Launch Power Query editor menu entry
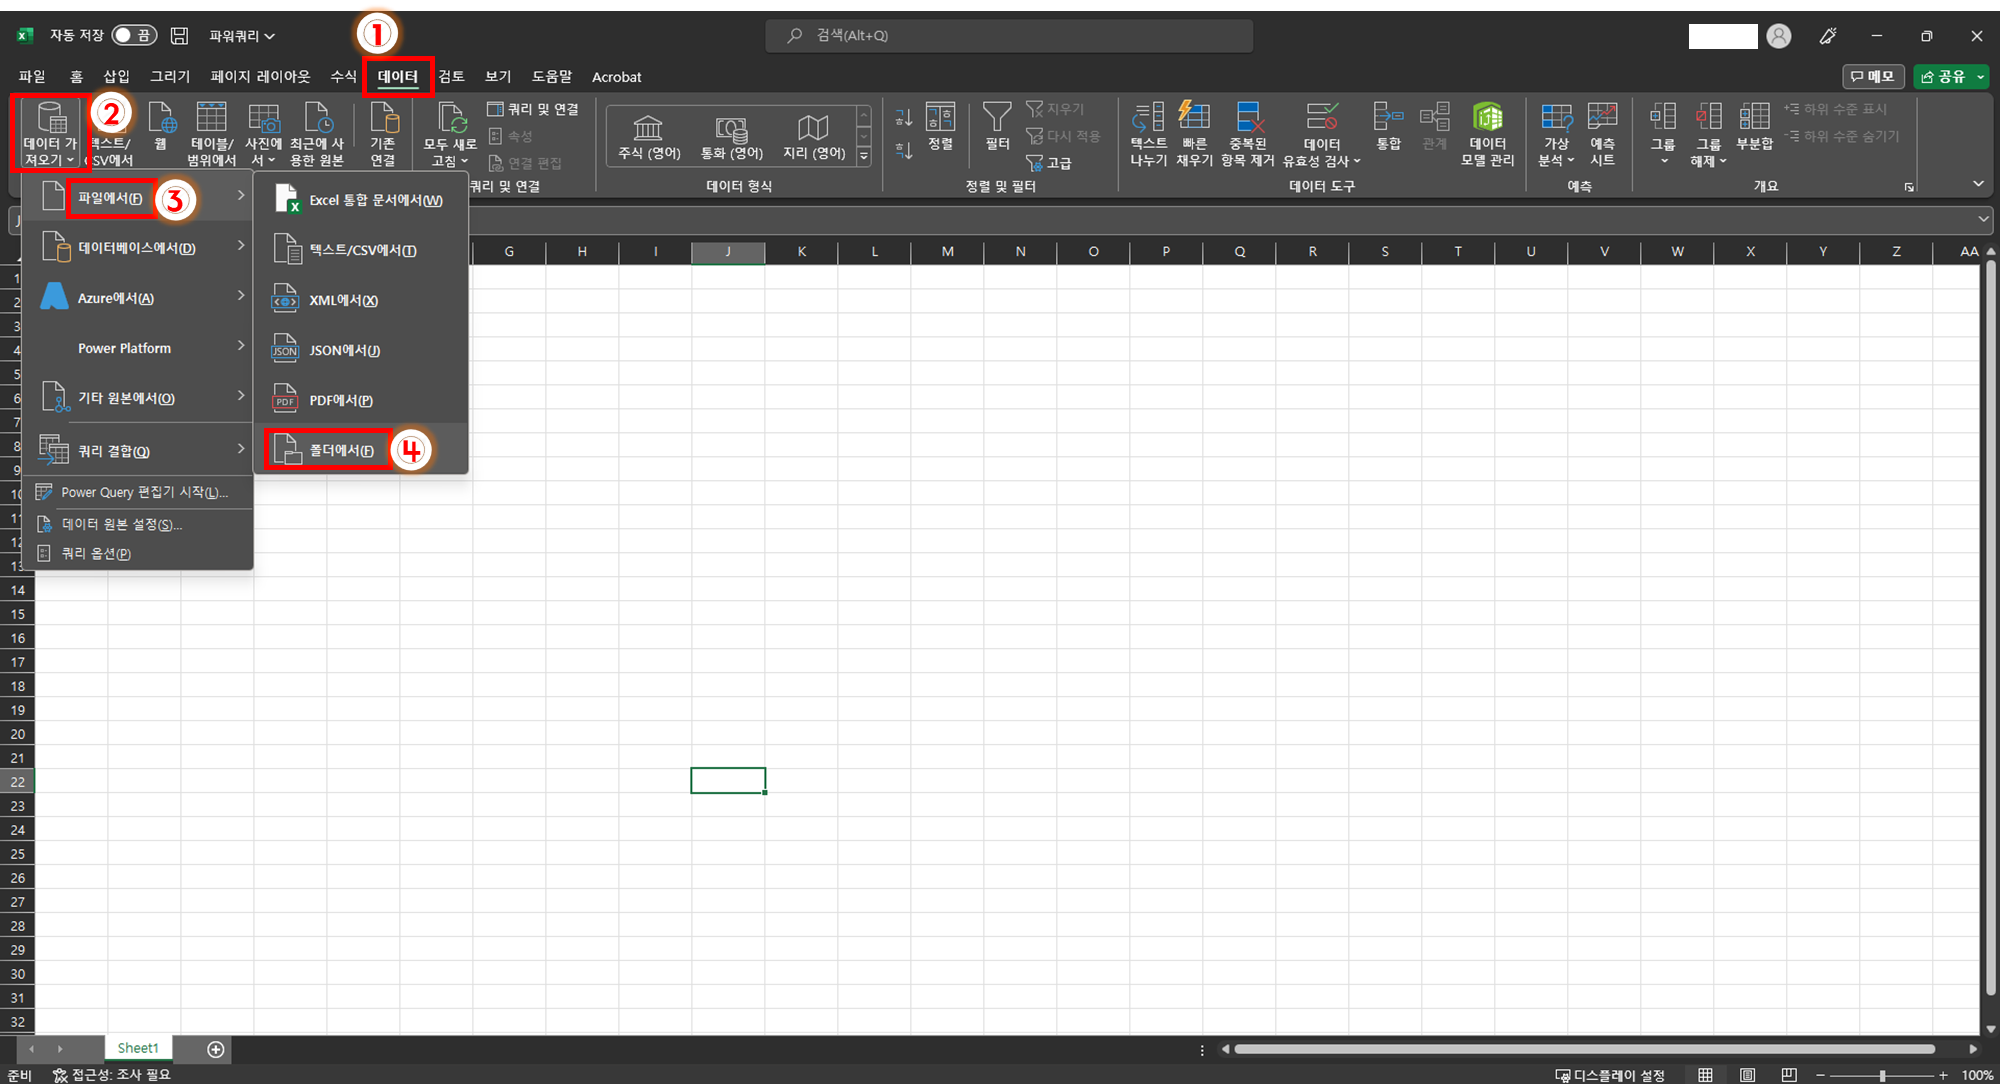Image resolution: width=2000 pixels, height=1084 pixels. click(x=143, y=492)
